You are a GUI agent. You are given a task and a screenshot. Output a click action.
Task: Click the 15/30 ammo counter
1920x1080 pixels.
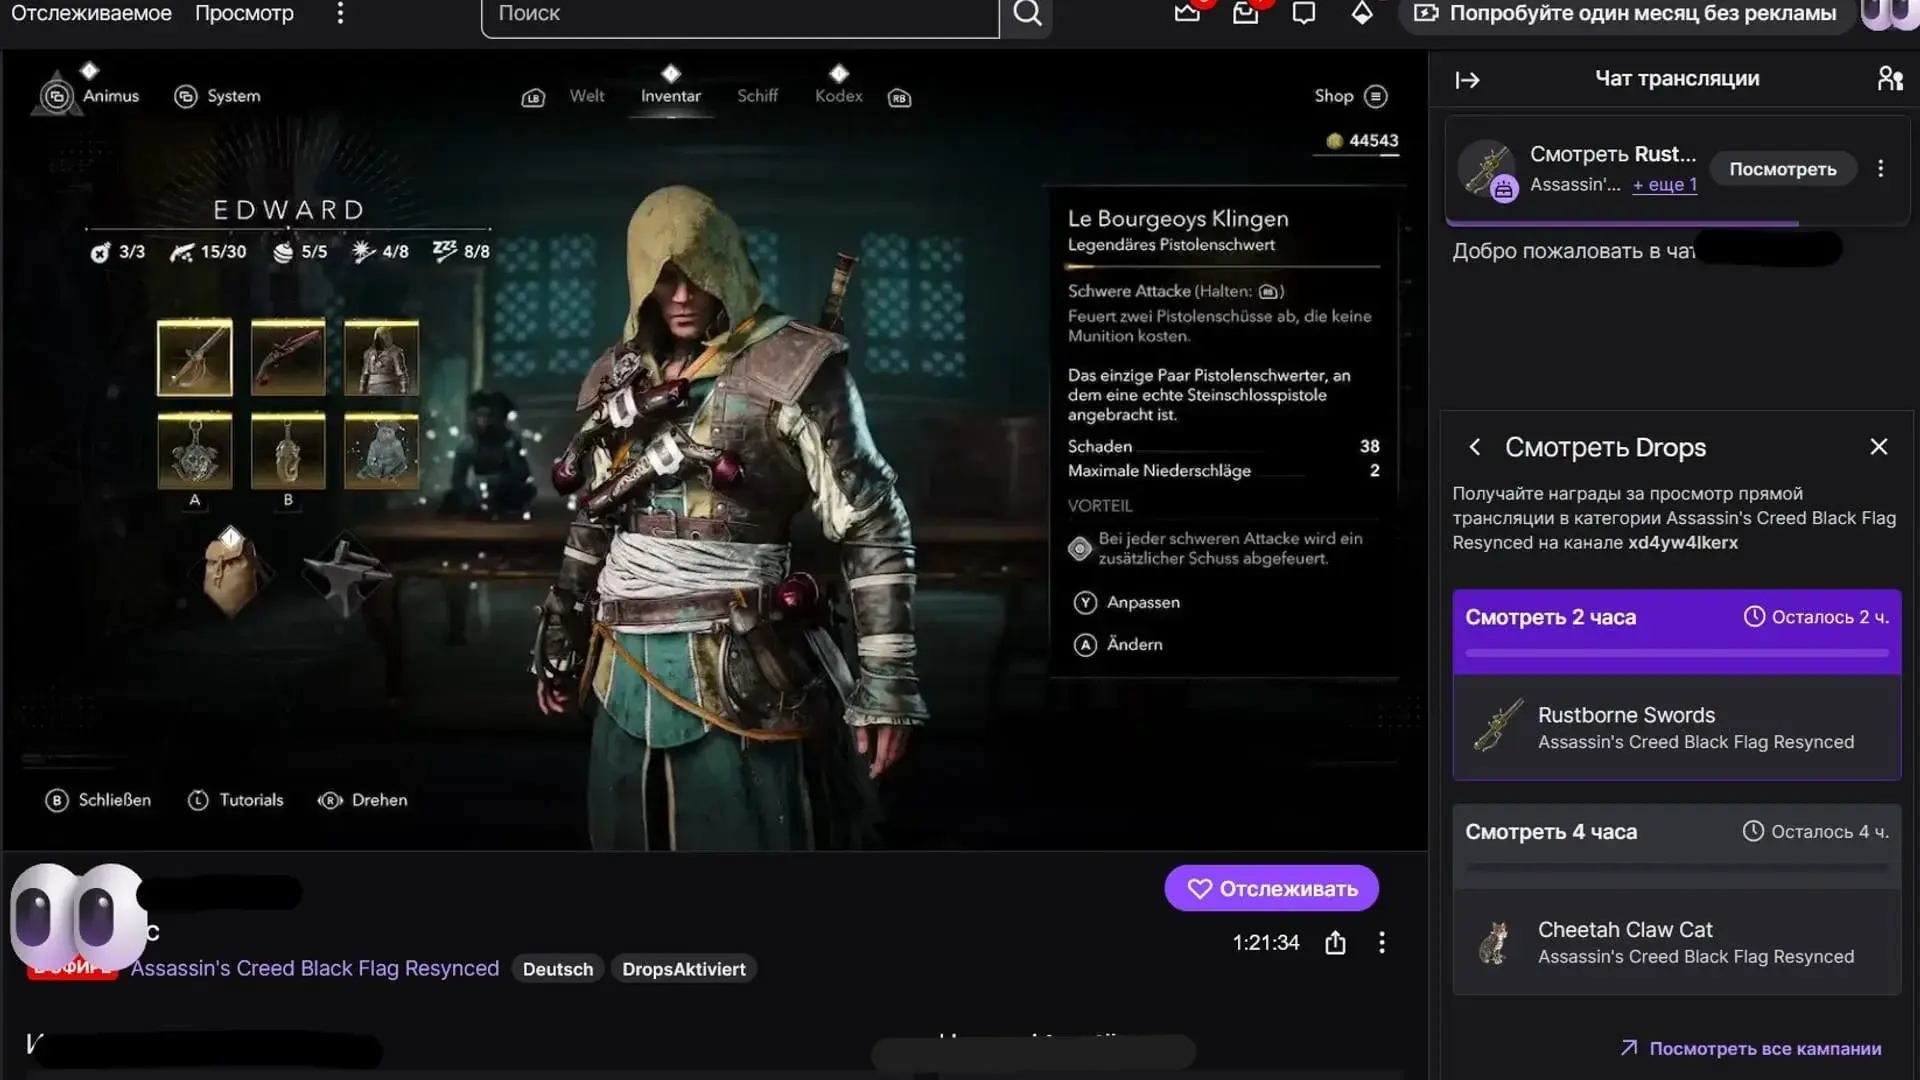pos(208,252)
